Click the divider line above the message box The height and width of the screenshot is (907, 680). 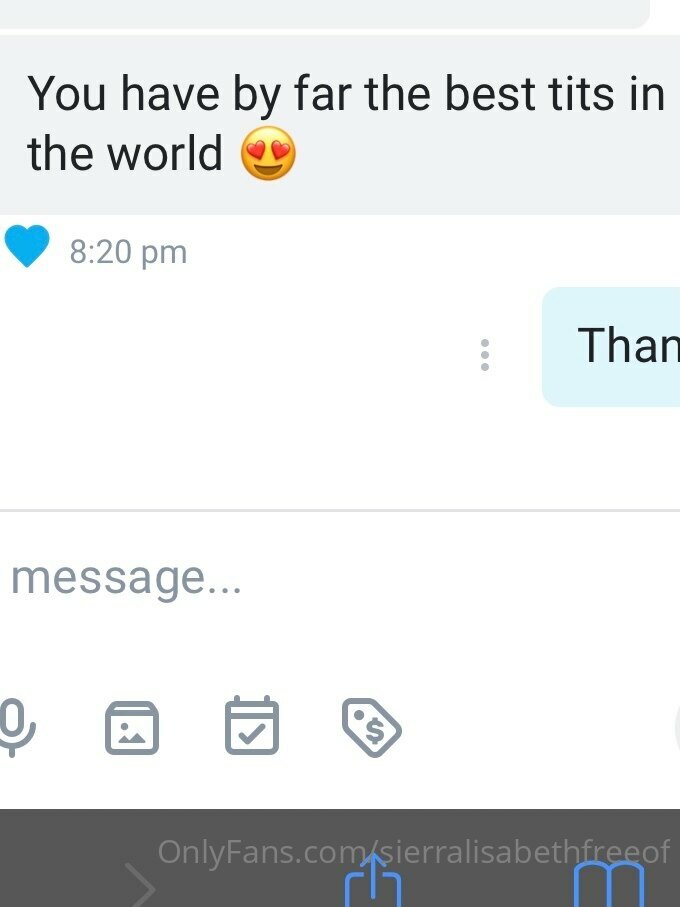pyautogui.click(x=340, y=511)
